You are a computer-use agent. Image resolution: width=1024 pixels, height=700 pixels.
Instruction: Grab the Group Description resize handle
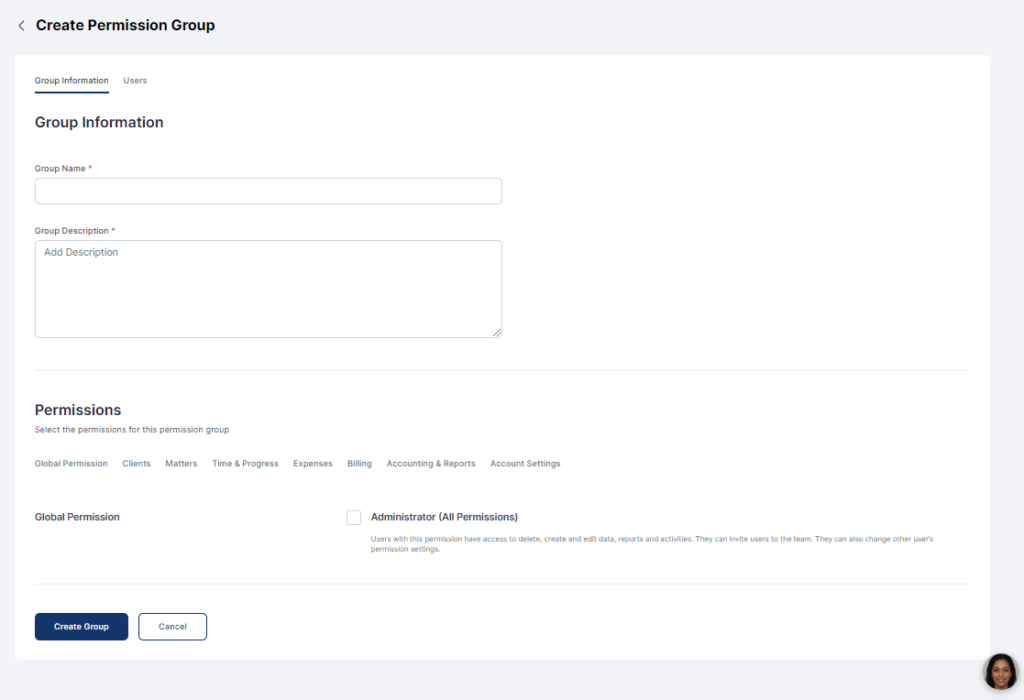coord(496,332)
